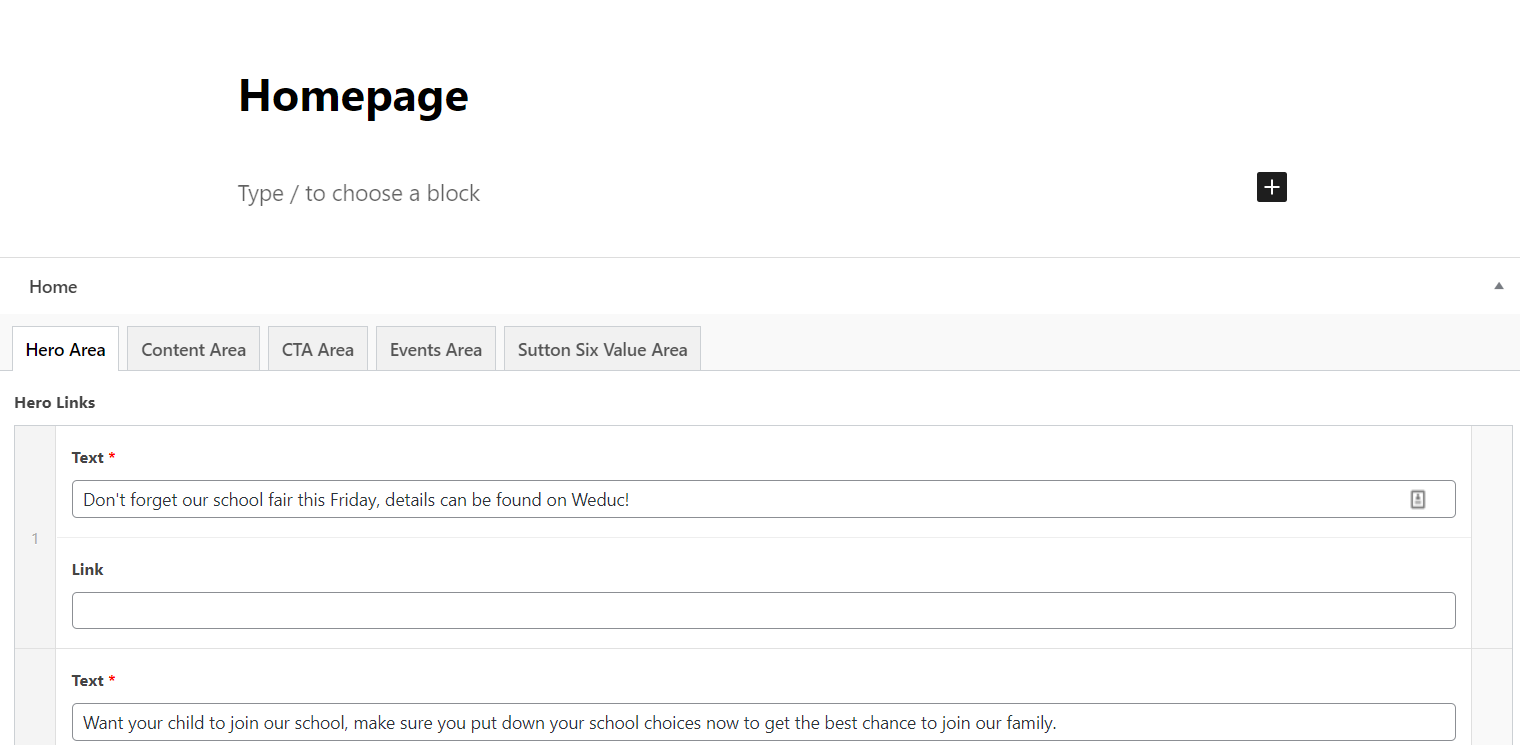Click the Hero Links section label
The height and width of the screenshot is (745, 1520).
pos(55,403)
